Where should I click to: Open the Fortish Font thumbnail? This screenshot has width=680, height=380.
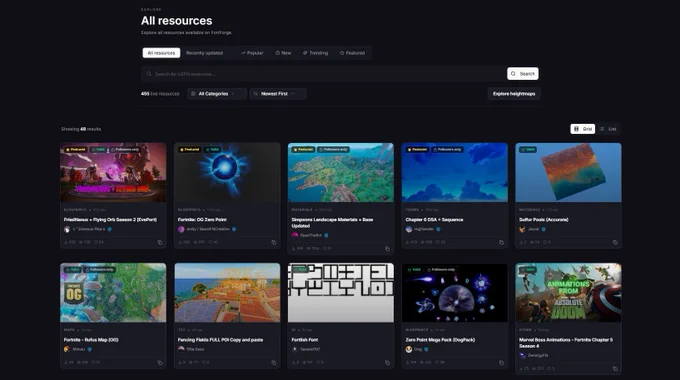click(x=341, y=293)
